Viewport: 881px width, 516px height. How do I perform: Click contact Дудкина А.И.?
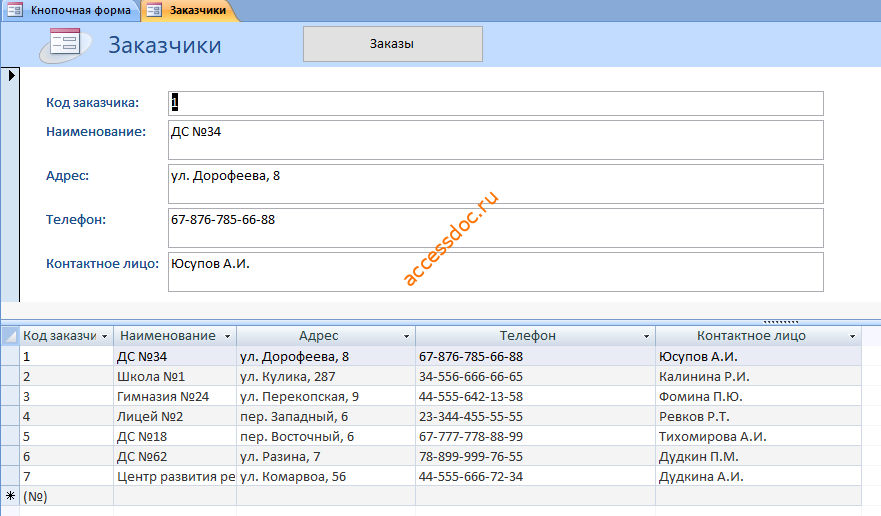pyautogui.click(x=759, y=477)
